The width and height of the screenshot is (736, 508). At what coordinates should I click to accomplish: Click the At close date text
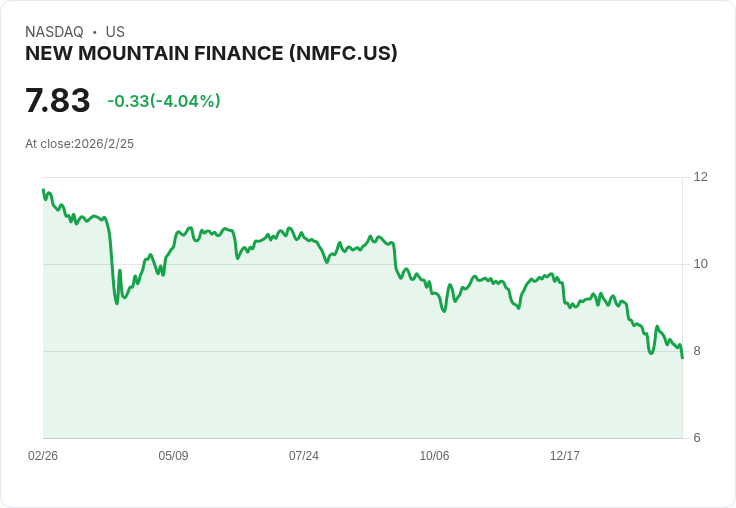(x=79, y=144)
